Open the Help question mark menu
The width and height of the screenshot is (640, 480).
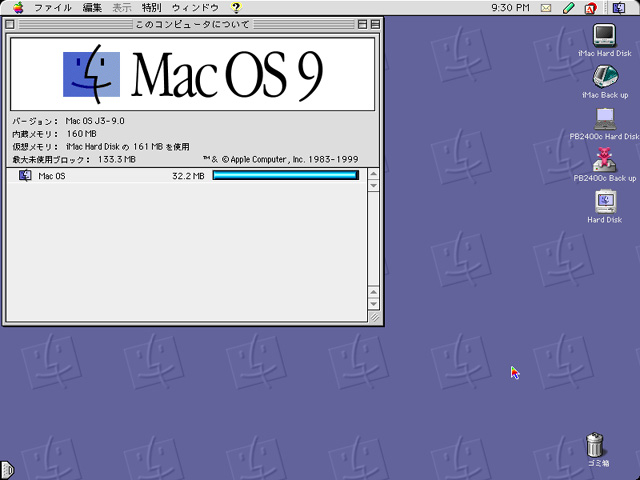pyautogui.click(x=236, y=7)
